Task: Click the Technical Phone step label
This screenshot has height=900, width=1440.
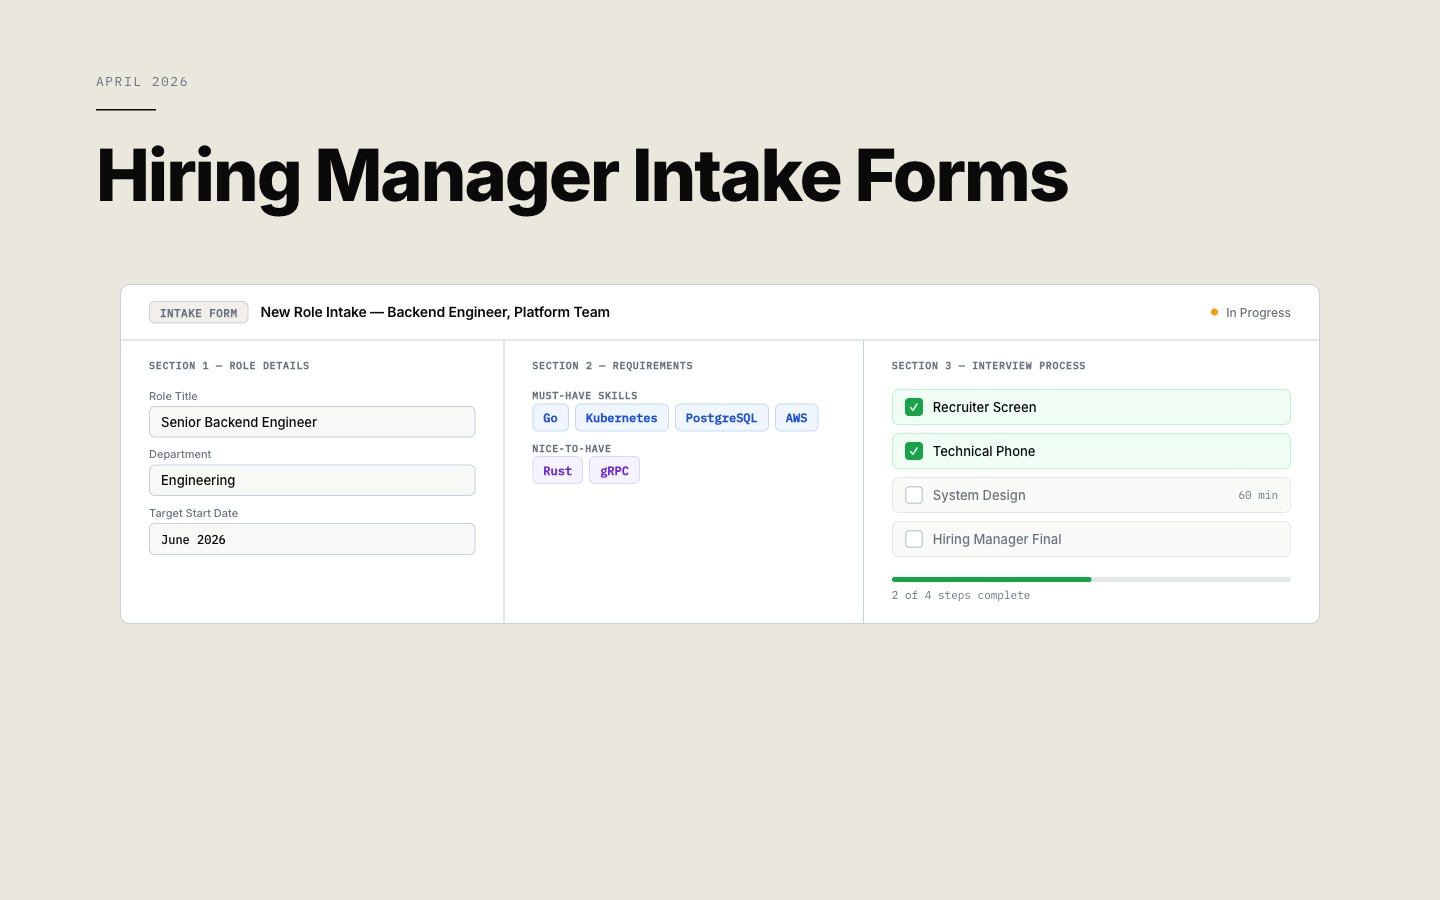Action: point(984,451)
